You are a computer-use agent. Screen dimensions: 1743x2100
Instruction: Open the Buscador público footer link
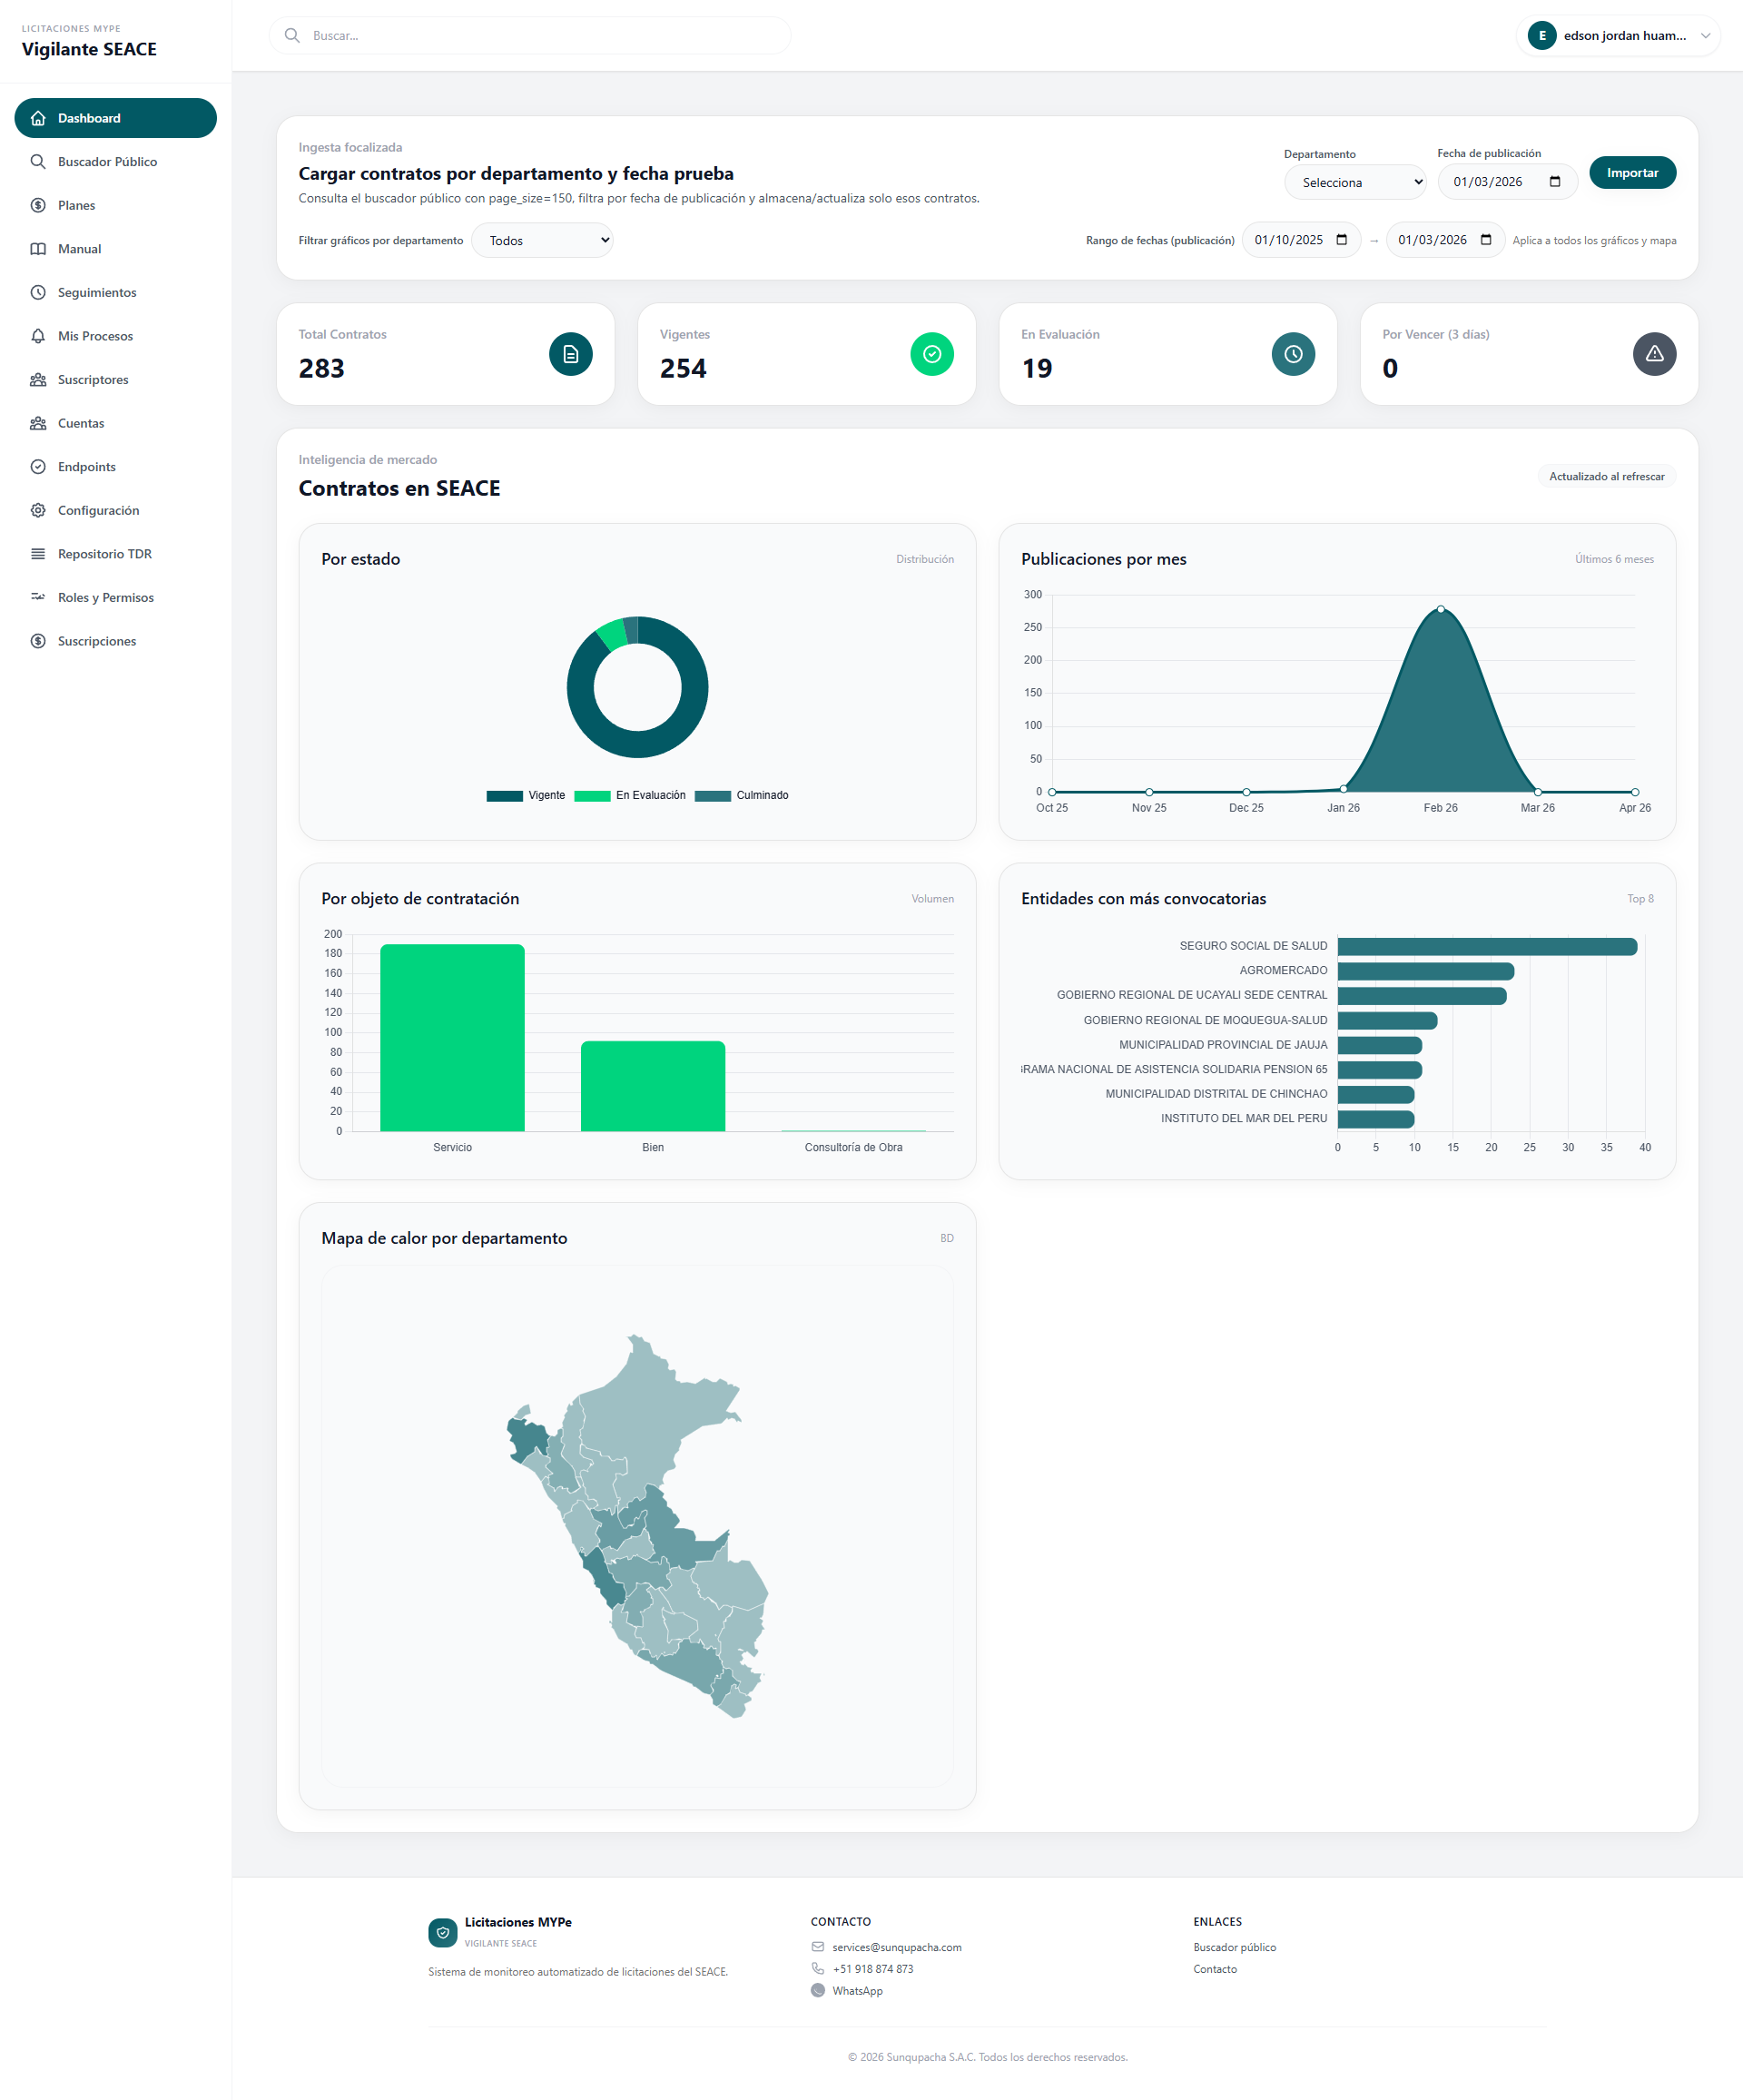coord(1234,1947)
